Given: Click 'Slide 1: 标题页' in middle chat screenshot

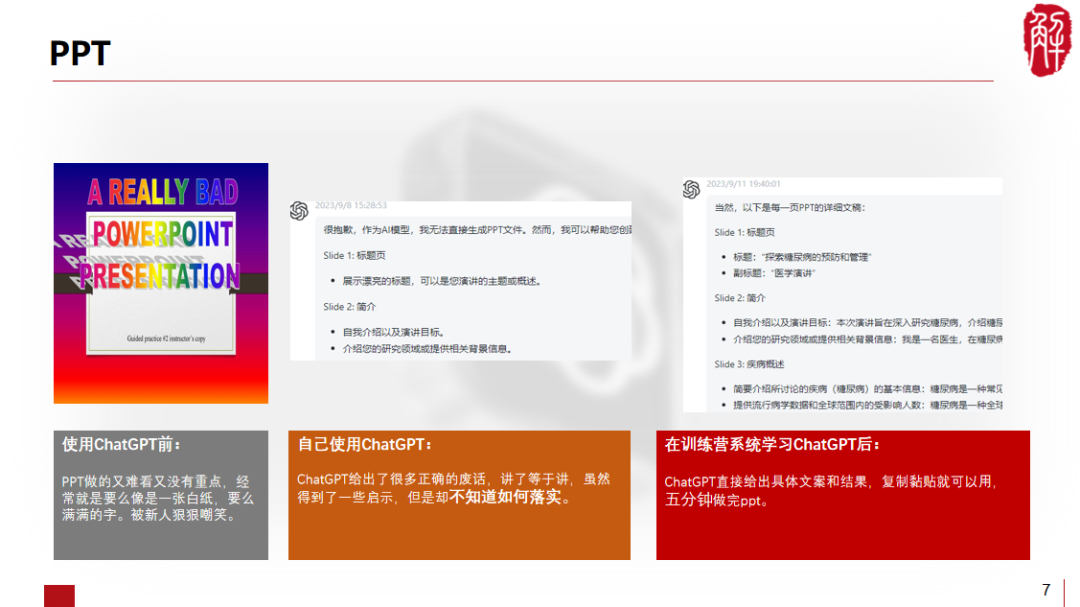Looking at the screenshot, I should [x=355, y=256].
